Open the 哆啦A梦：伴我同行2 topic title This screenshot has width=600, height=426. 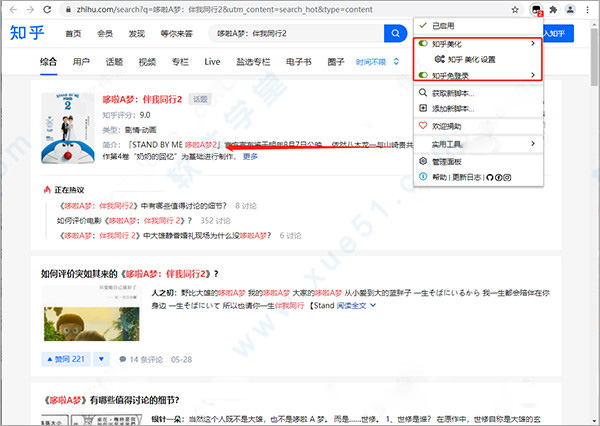[x=142, y=99]
